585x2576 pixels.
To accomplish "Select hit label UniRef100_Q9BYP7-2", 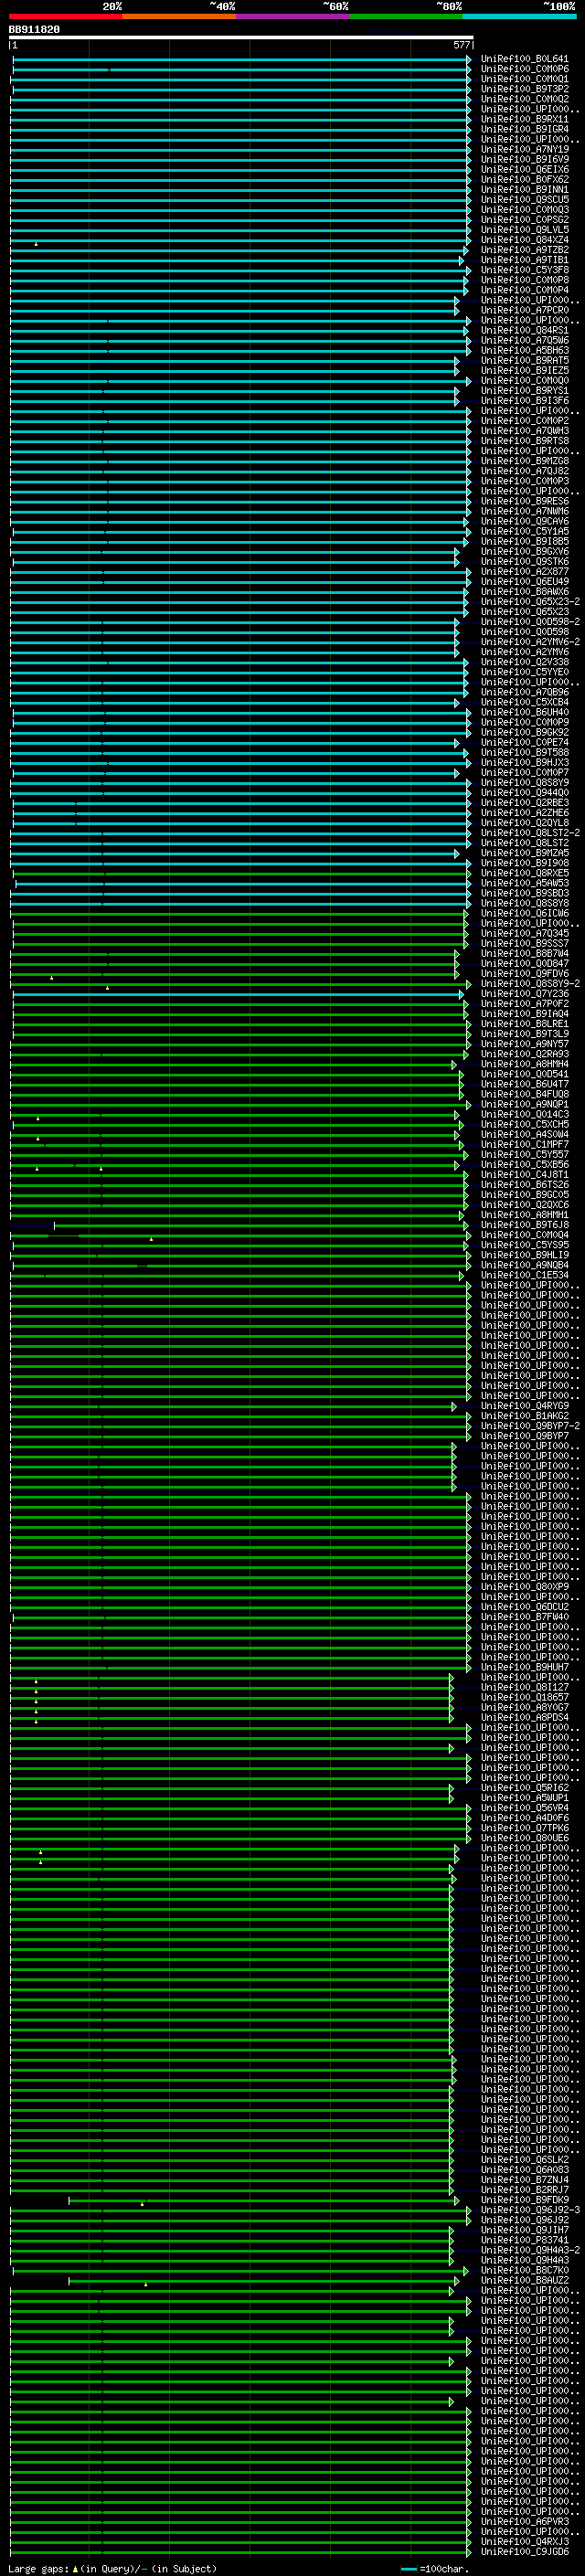I will pyautogui.click(x=530, y=1427).
